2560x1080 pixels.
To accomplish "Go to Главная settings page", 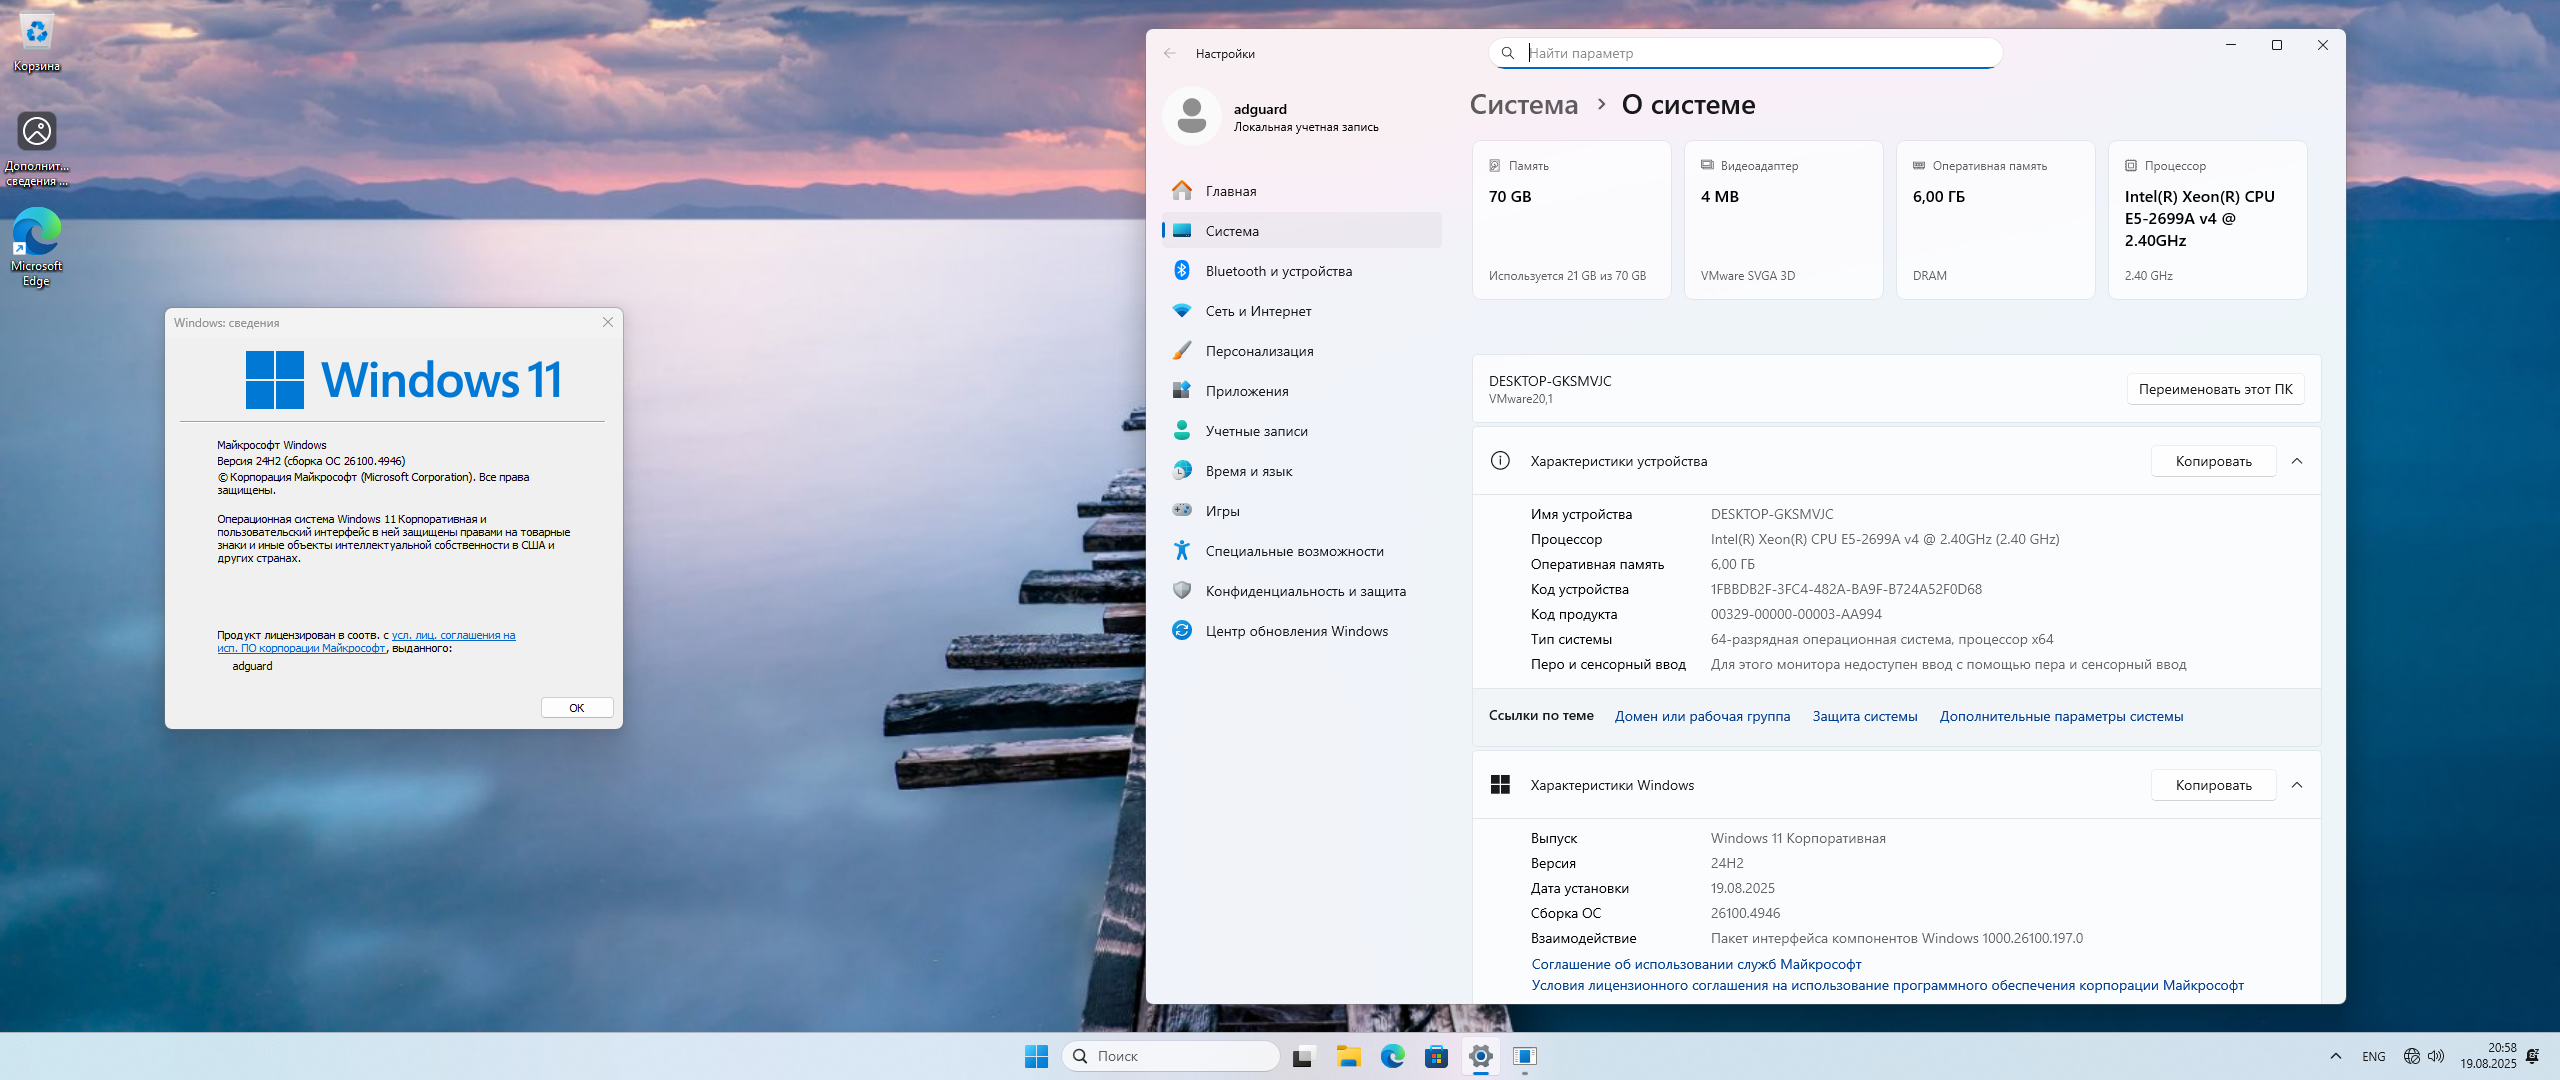I will point(1230,191).
